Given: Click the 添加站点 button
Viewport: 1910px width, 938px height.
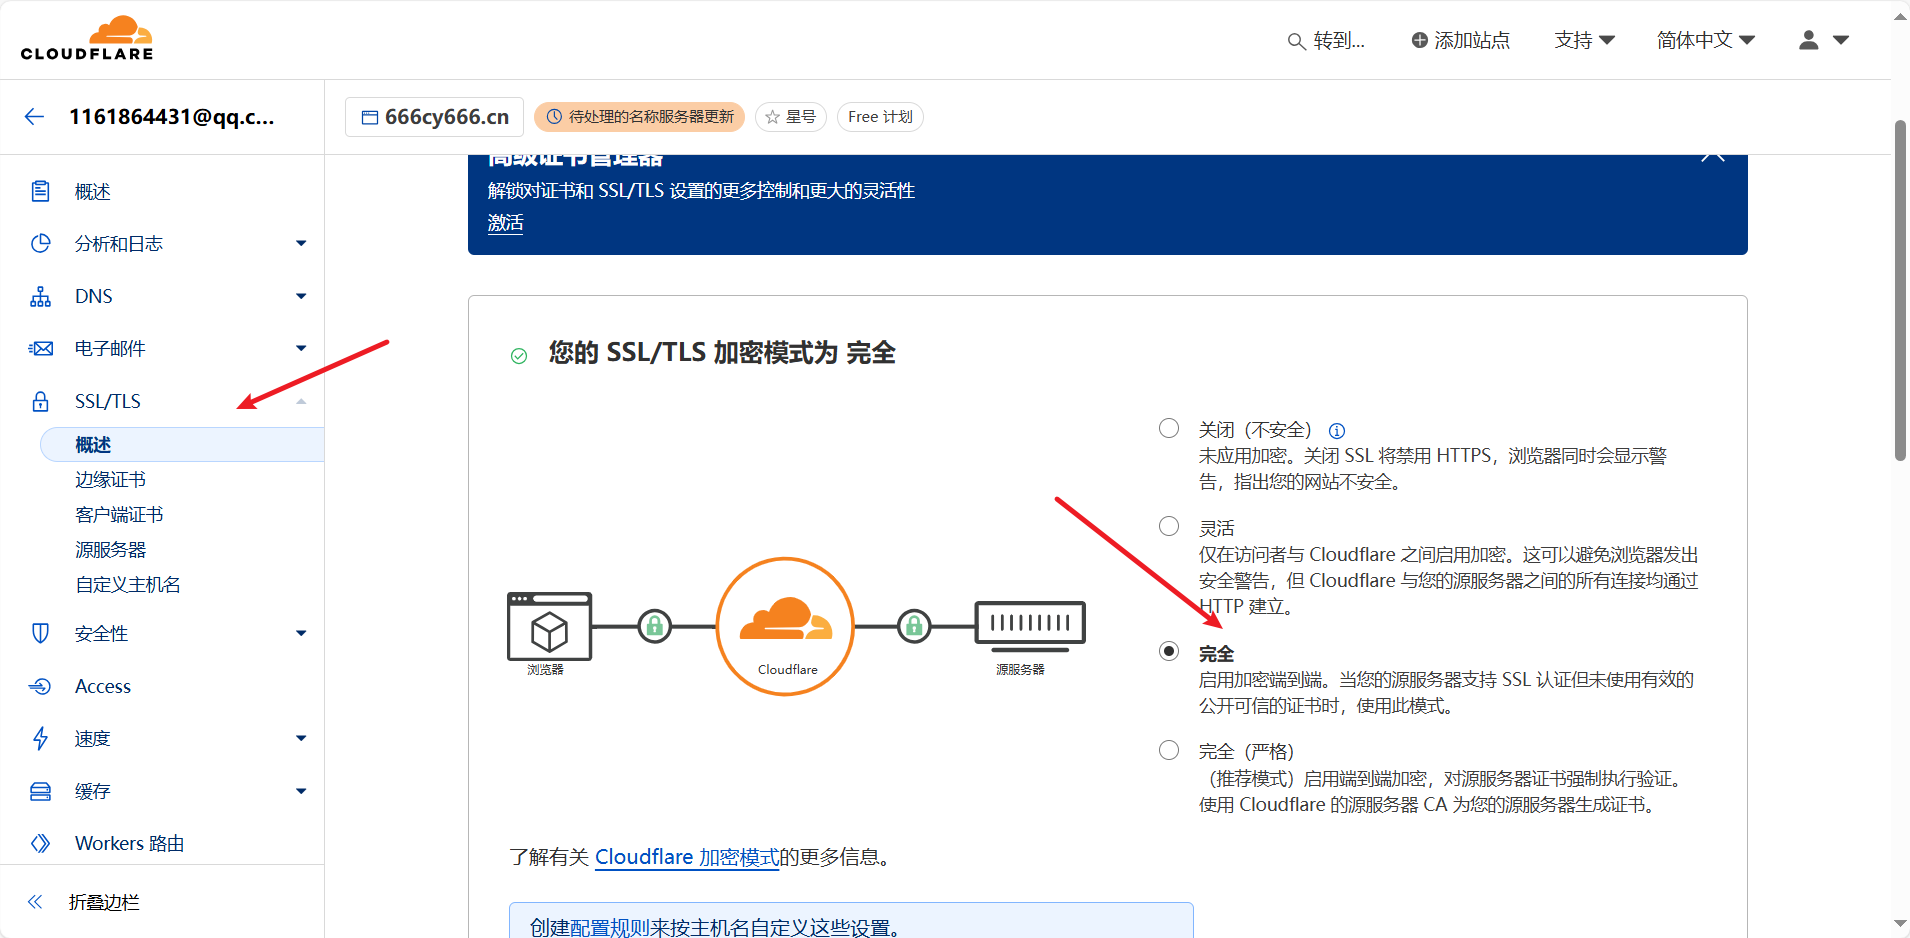Looking at the screenshot, I should pos(1460,40).
